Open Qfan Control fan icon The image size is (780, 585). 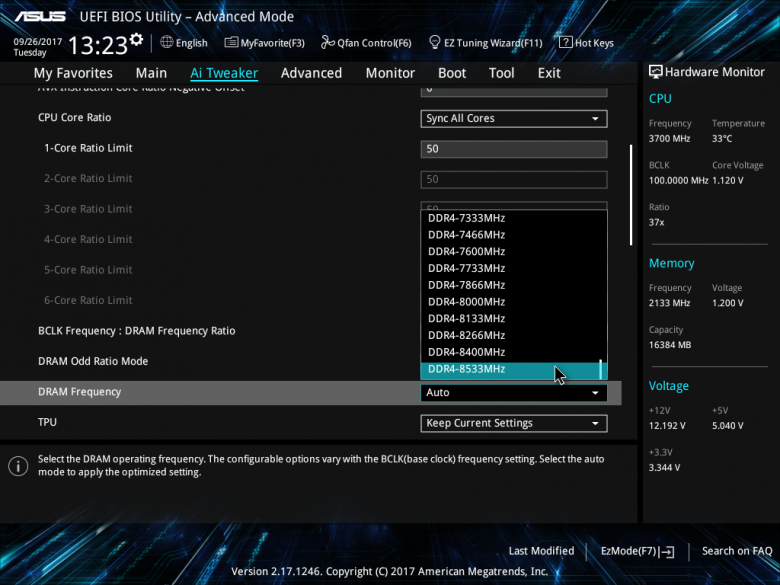coord(327,42)
